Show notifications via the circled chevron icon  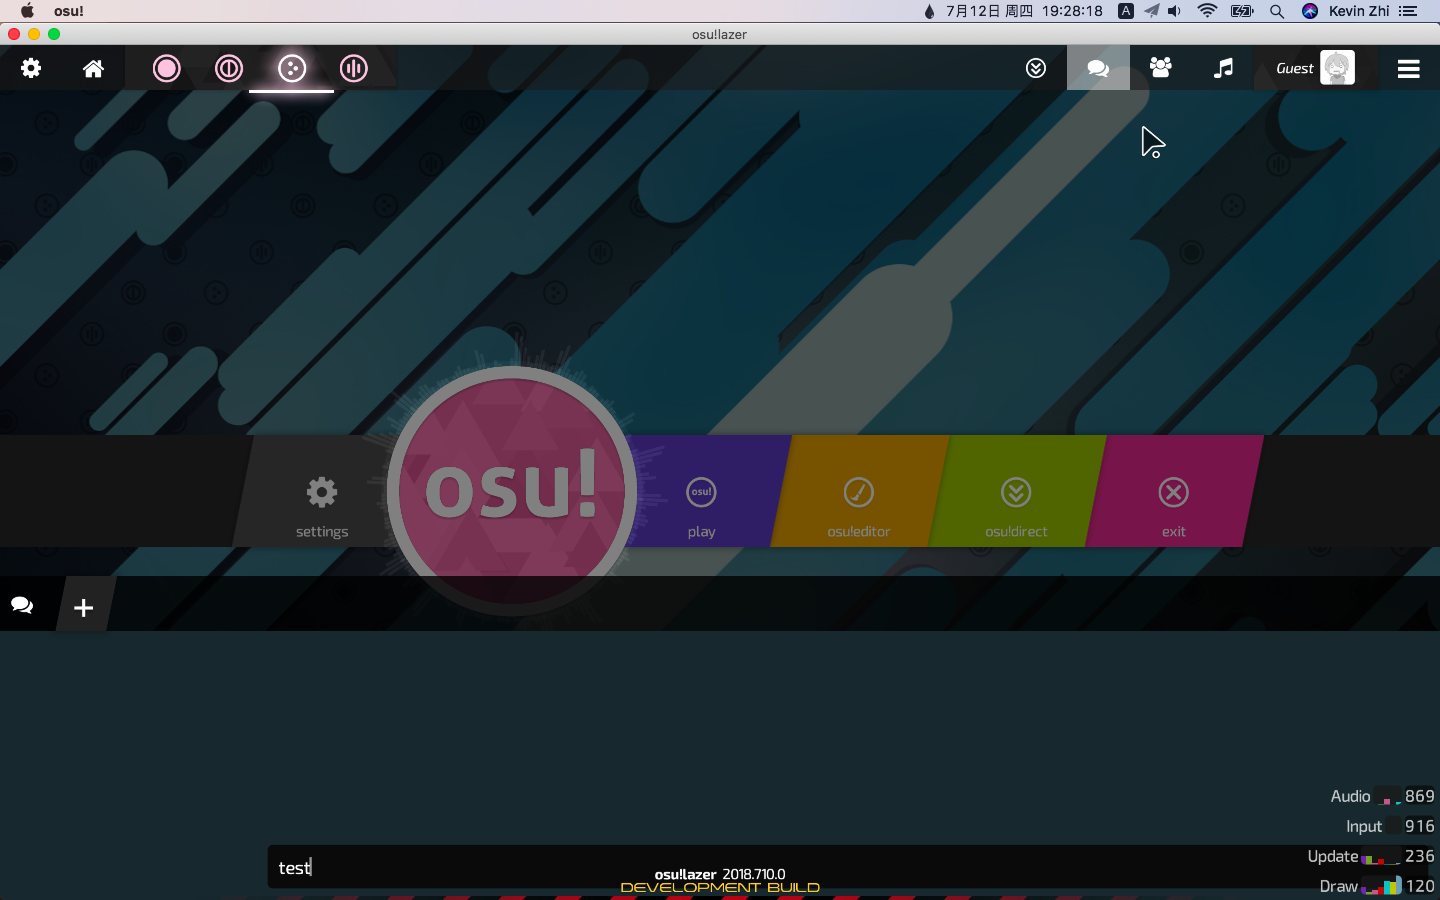pos(1036,68)
